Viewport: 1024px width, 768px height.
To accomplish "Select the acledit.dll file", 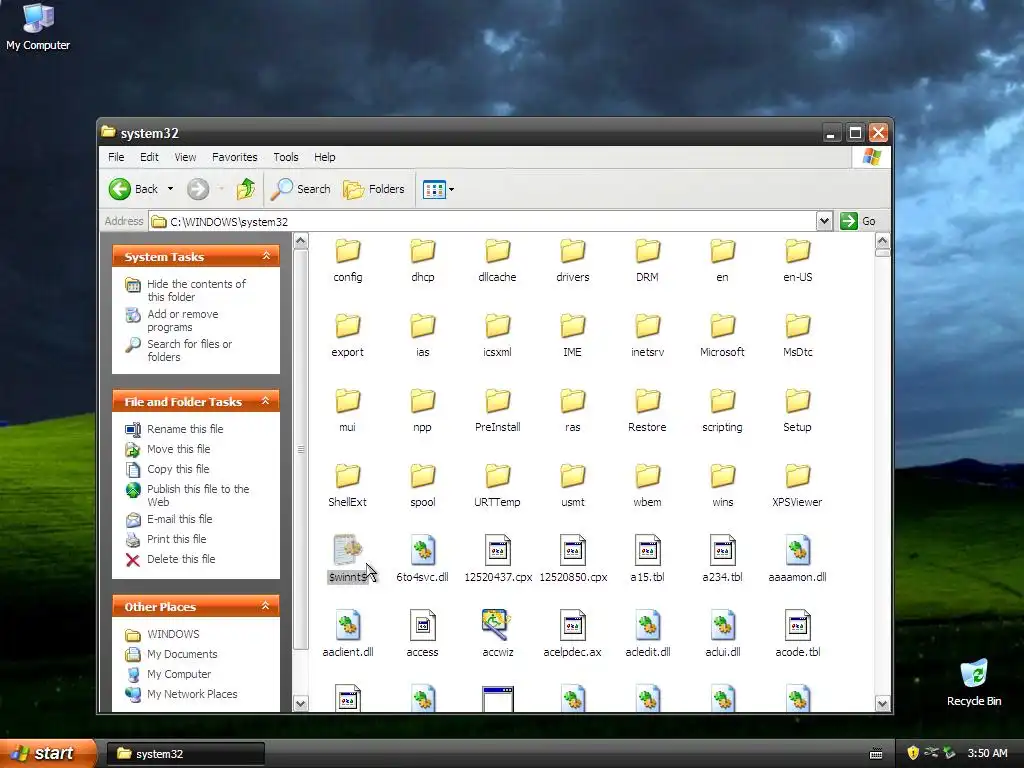I will point(647,634).
